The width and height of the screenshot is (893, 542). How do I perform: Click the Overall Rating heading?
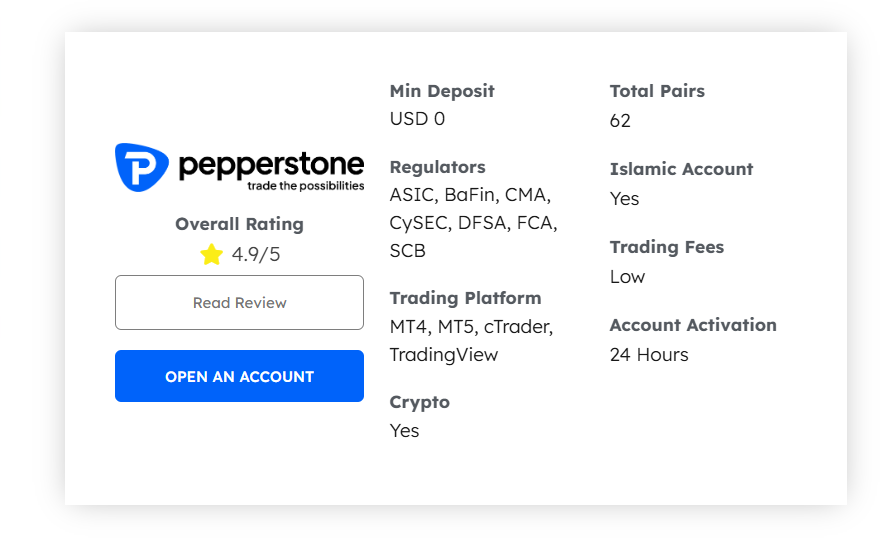pos(239,224)
